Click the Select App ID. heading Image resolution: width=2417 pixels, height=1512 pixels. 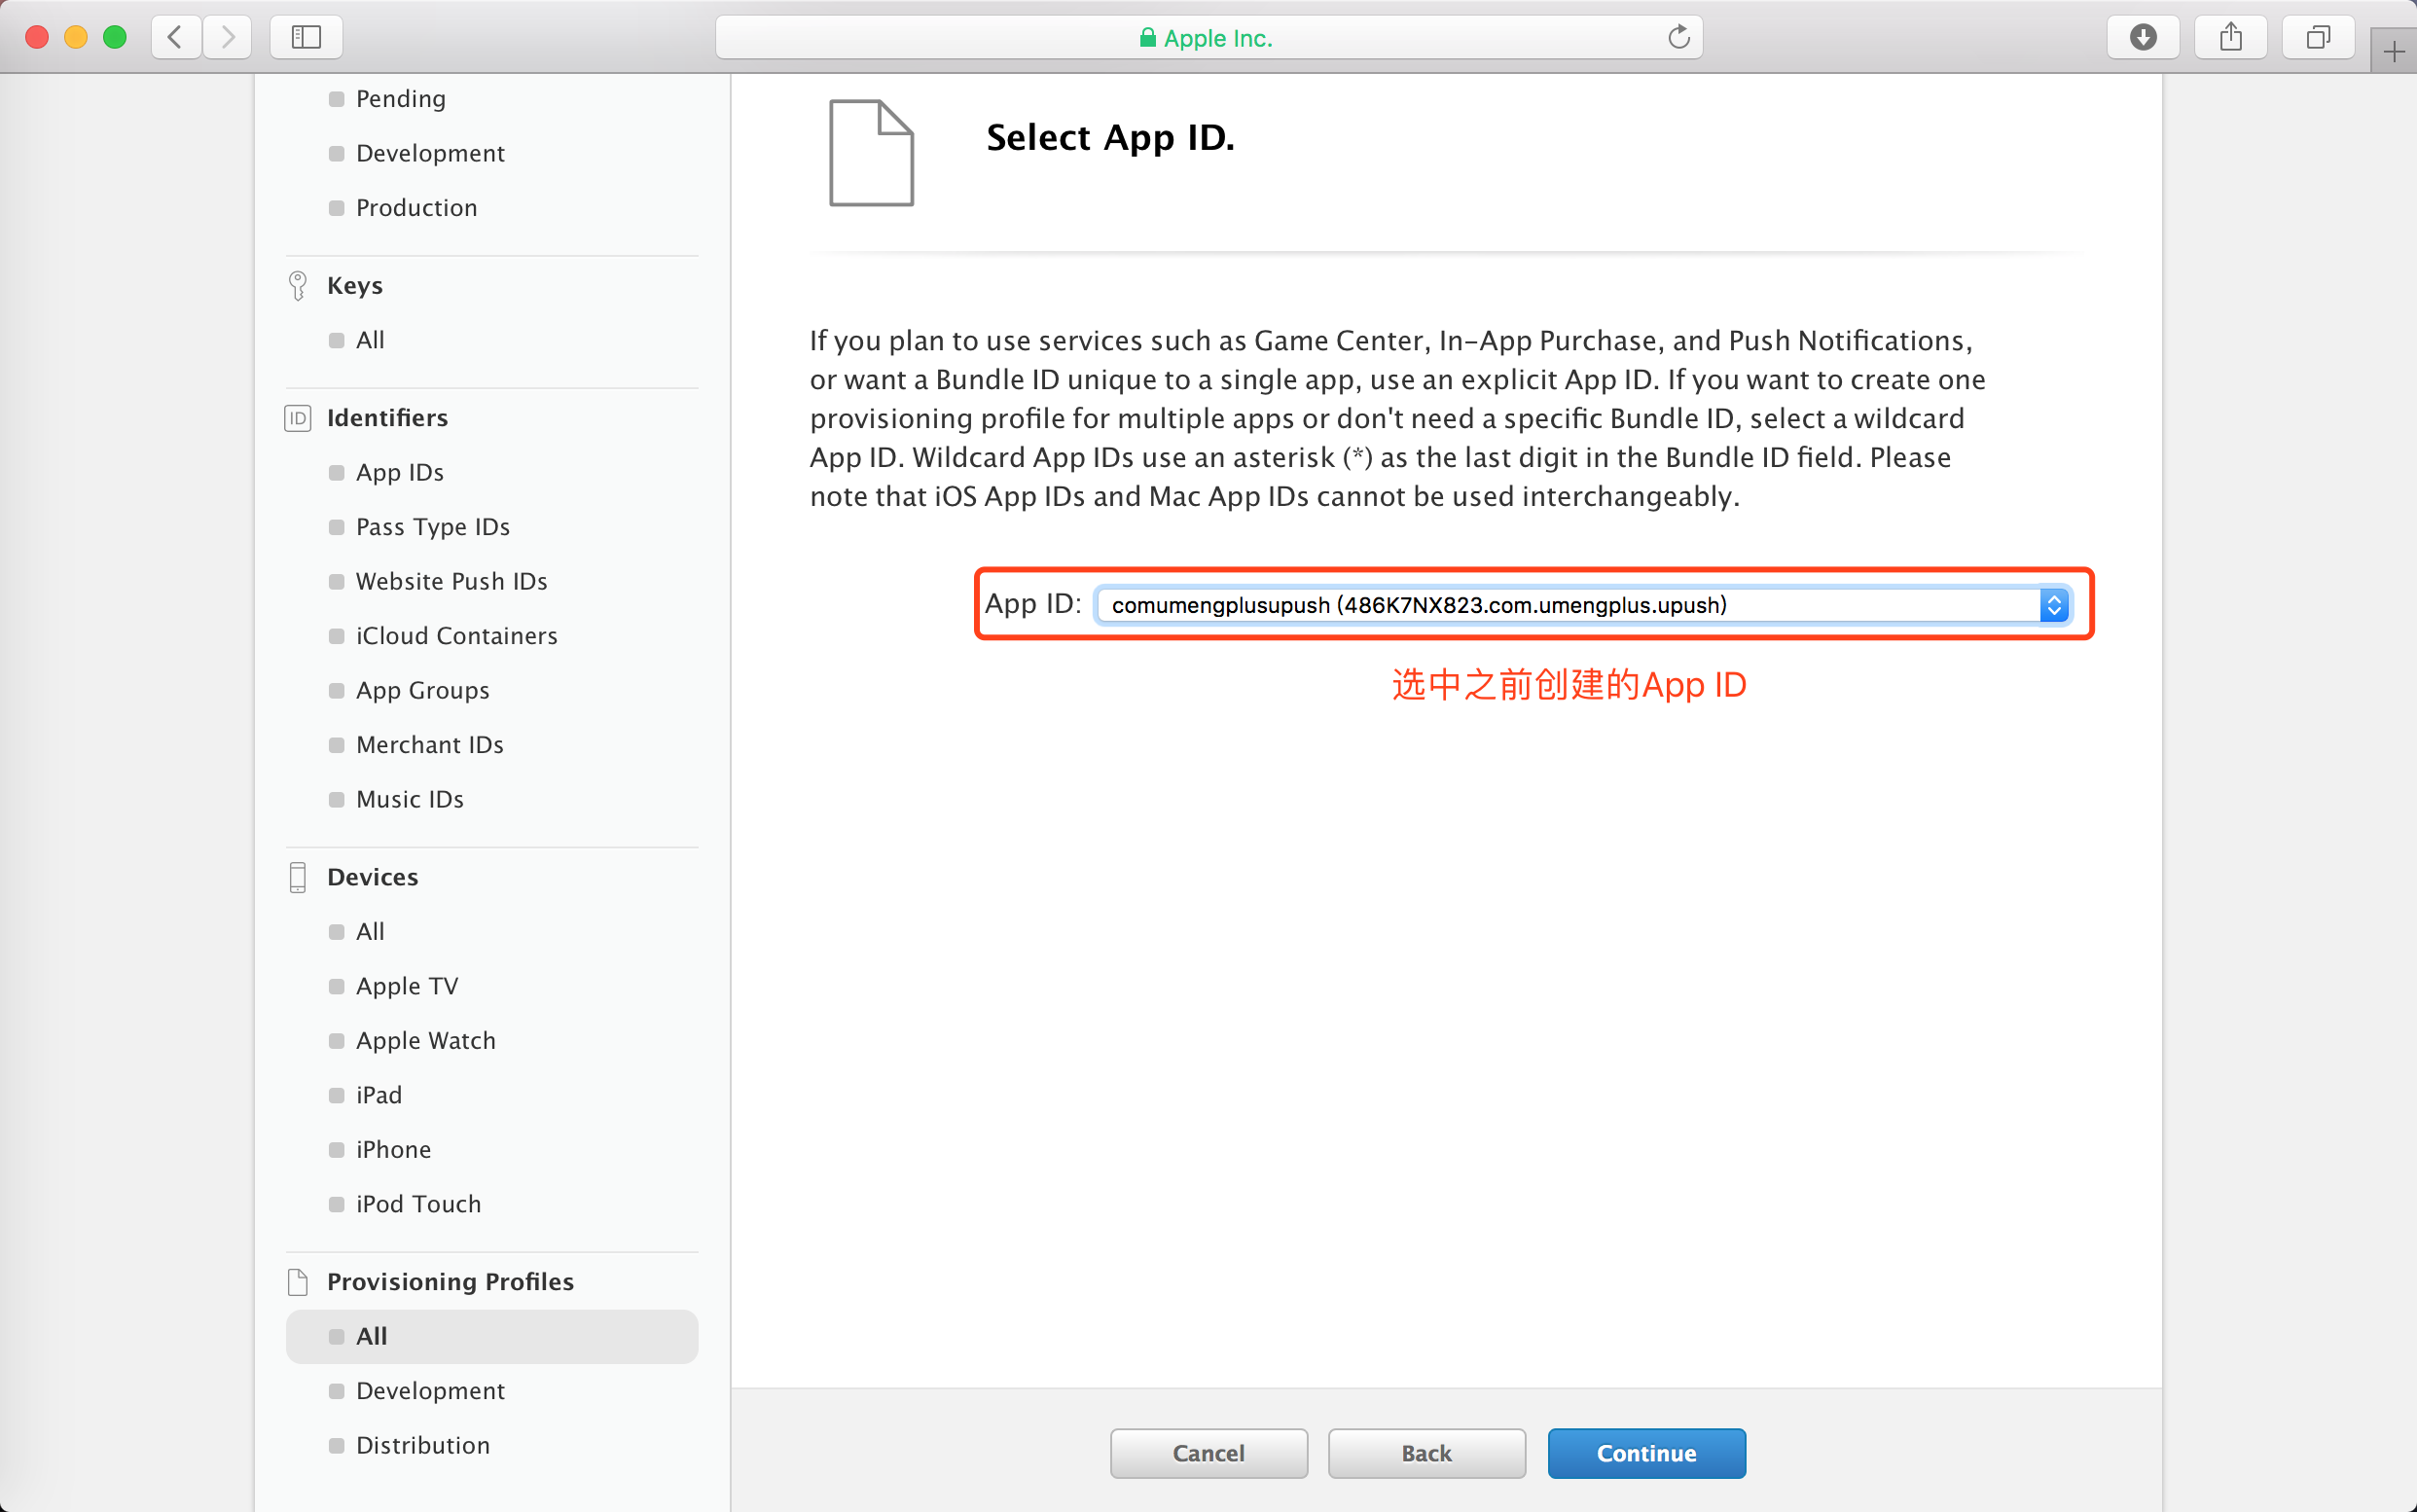click(x=1111, y=138)
